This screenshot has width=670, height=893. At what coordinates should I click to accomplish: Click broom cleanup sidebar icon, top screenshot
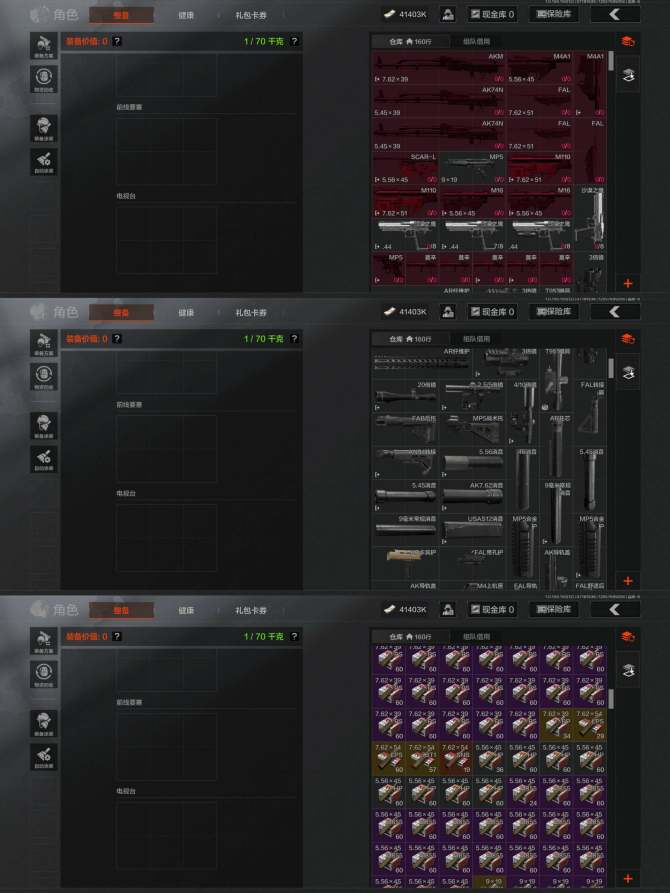coord(44,161)
